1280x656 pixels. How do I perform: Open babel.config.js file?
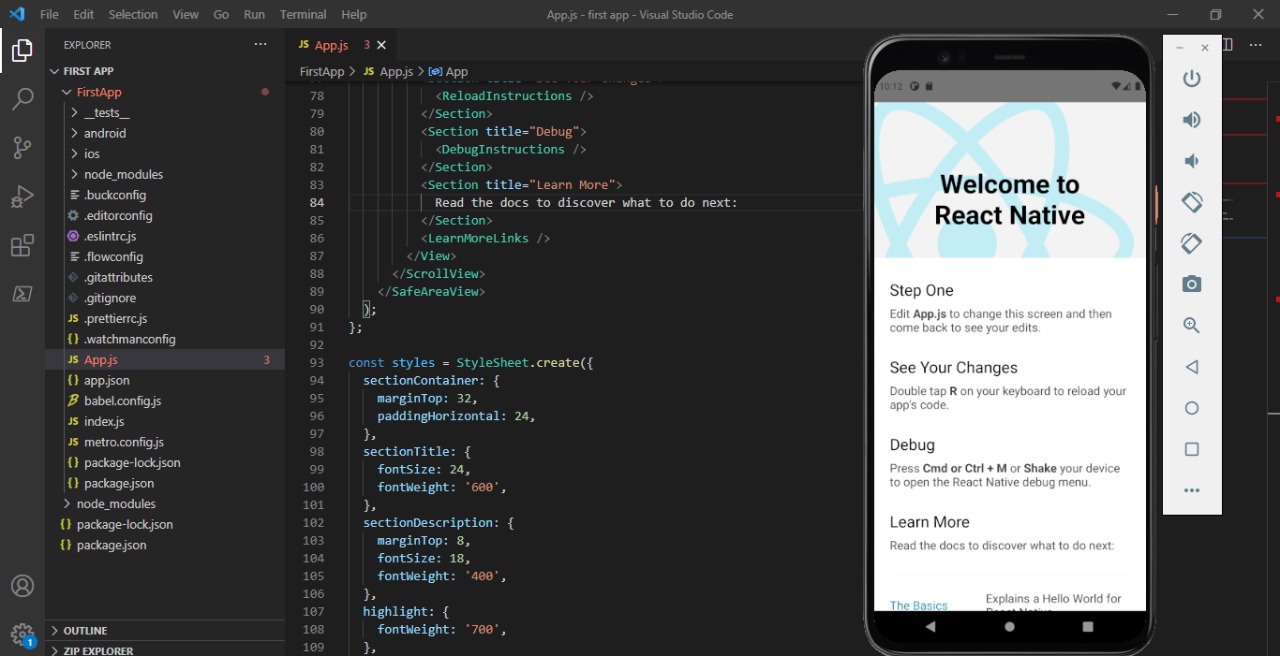click(x=165, y=401)
